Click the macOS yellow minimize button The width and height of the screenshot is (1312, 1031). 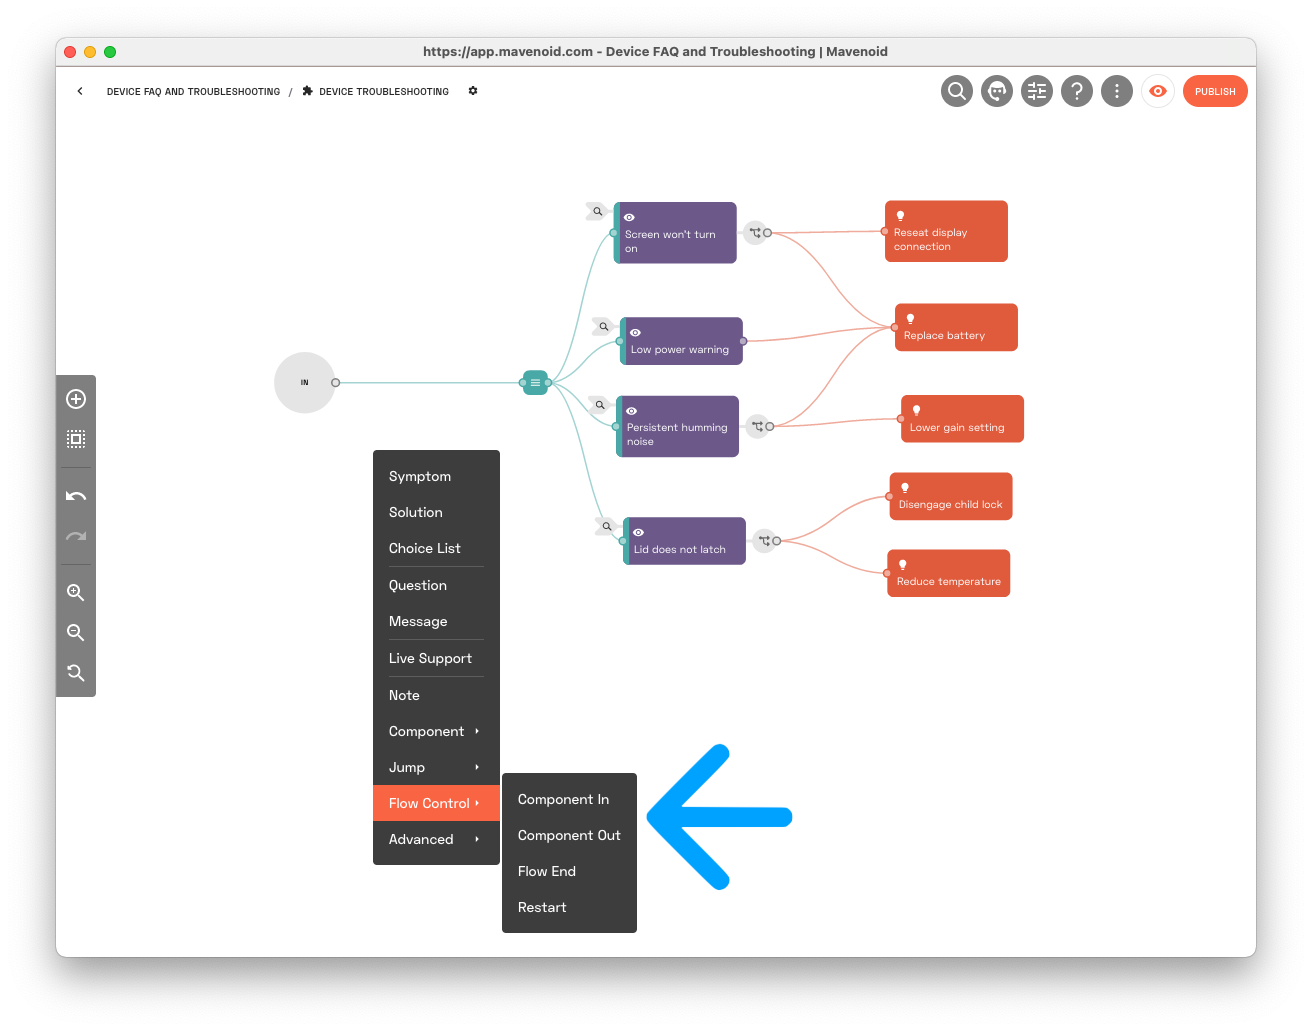(90, 52)
